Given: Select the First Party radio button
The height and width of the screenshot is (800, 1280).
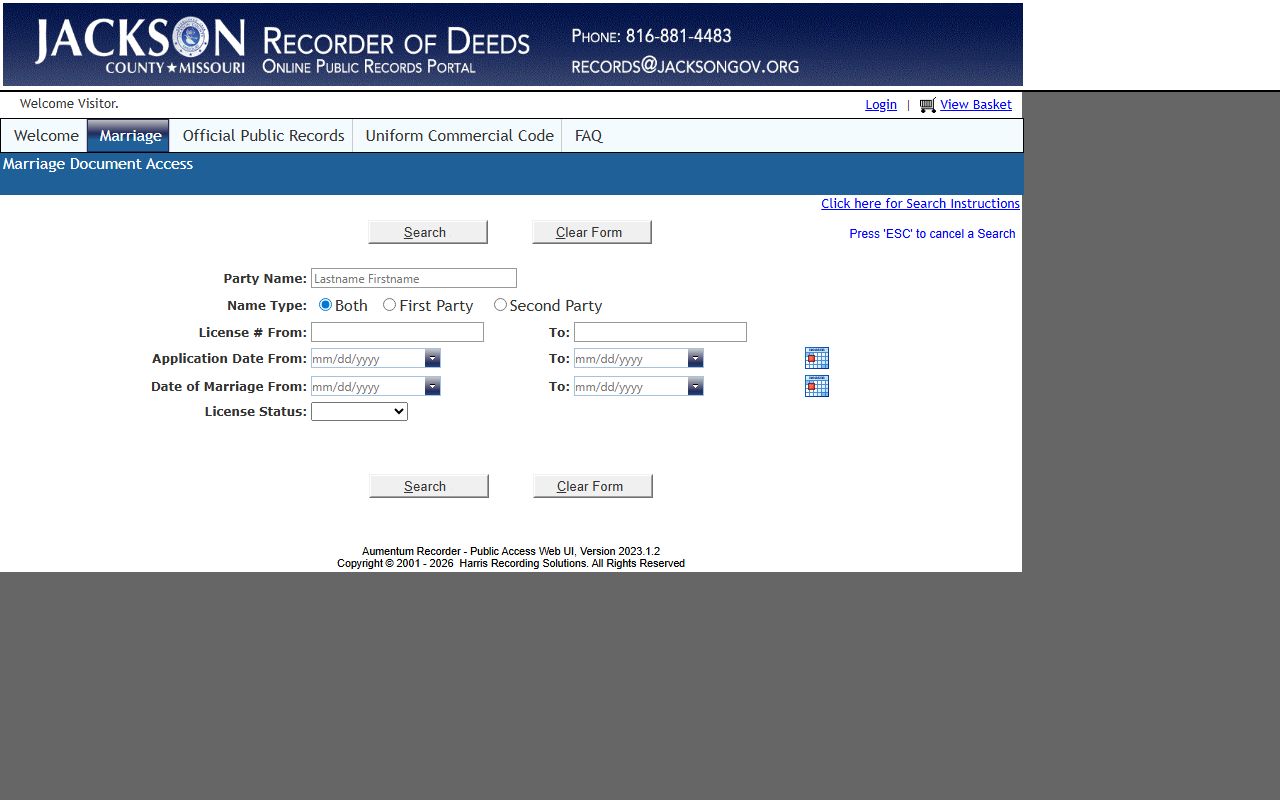Looking at the screenshot, I should pos(389,305).
